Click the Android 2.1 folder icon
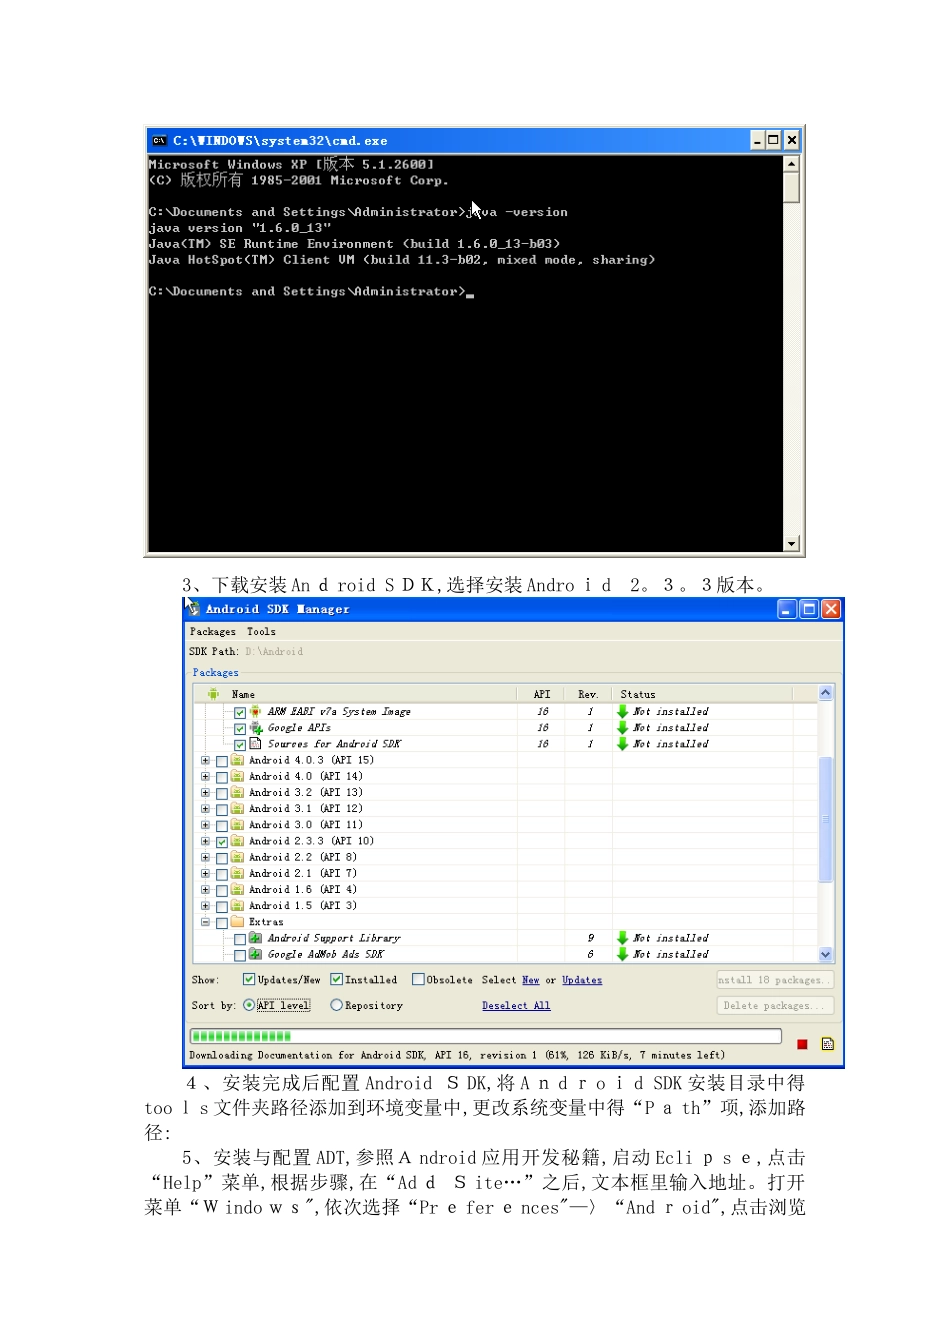This screenshot has width=950, height=1344. pyautogui.click(x=237, y=873)
